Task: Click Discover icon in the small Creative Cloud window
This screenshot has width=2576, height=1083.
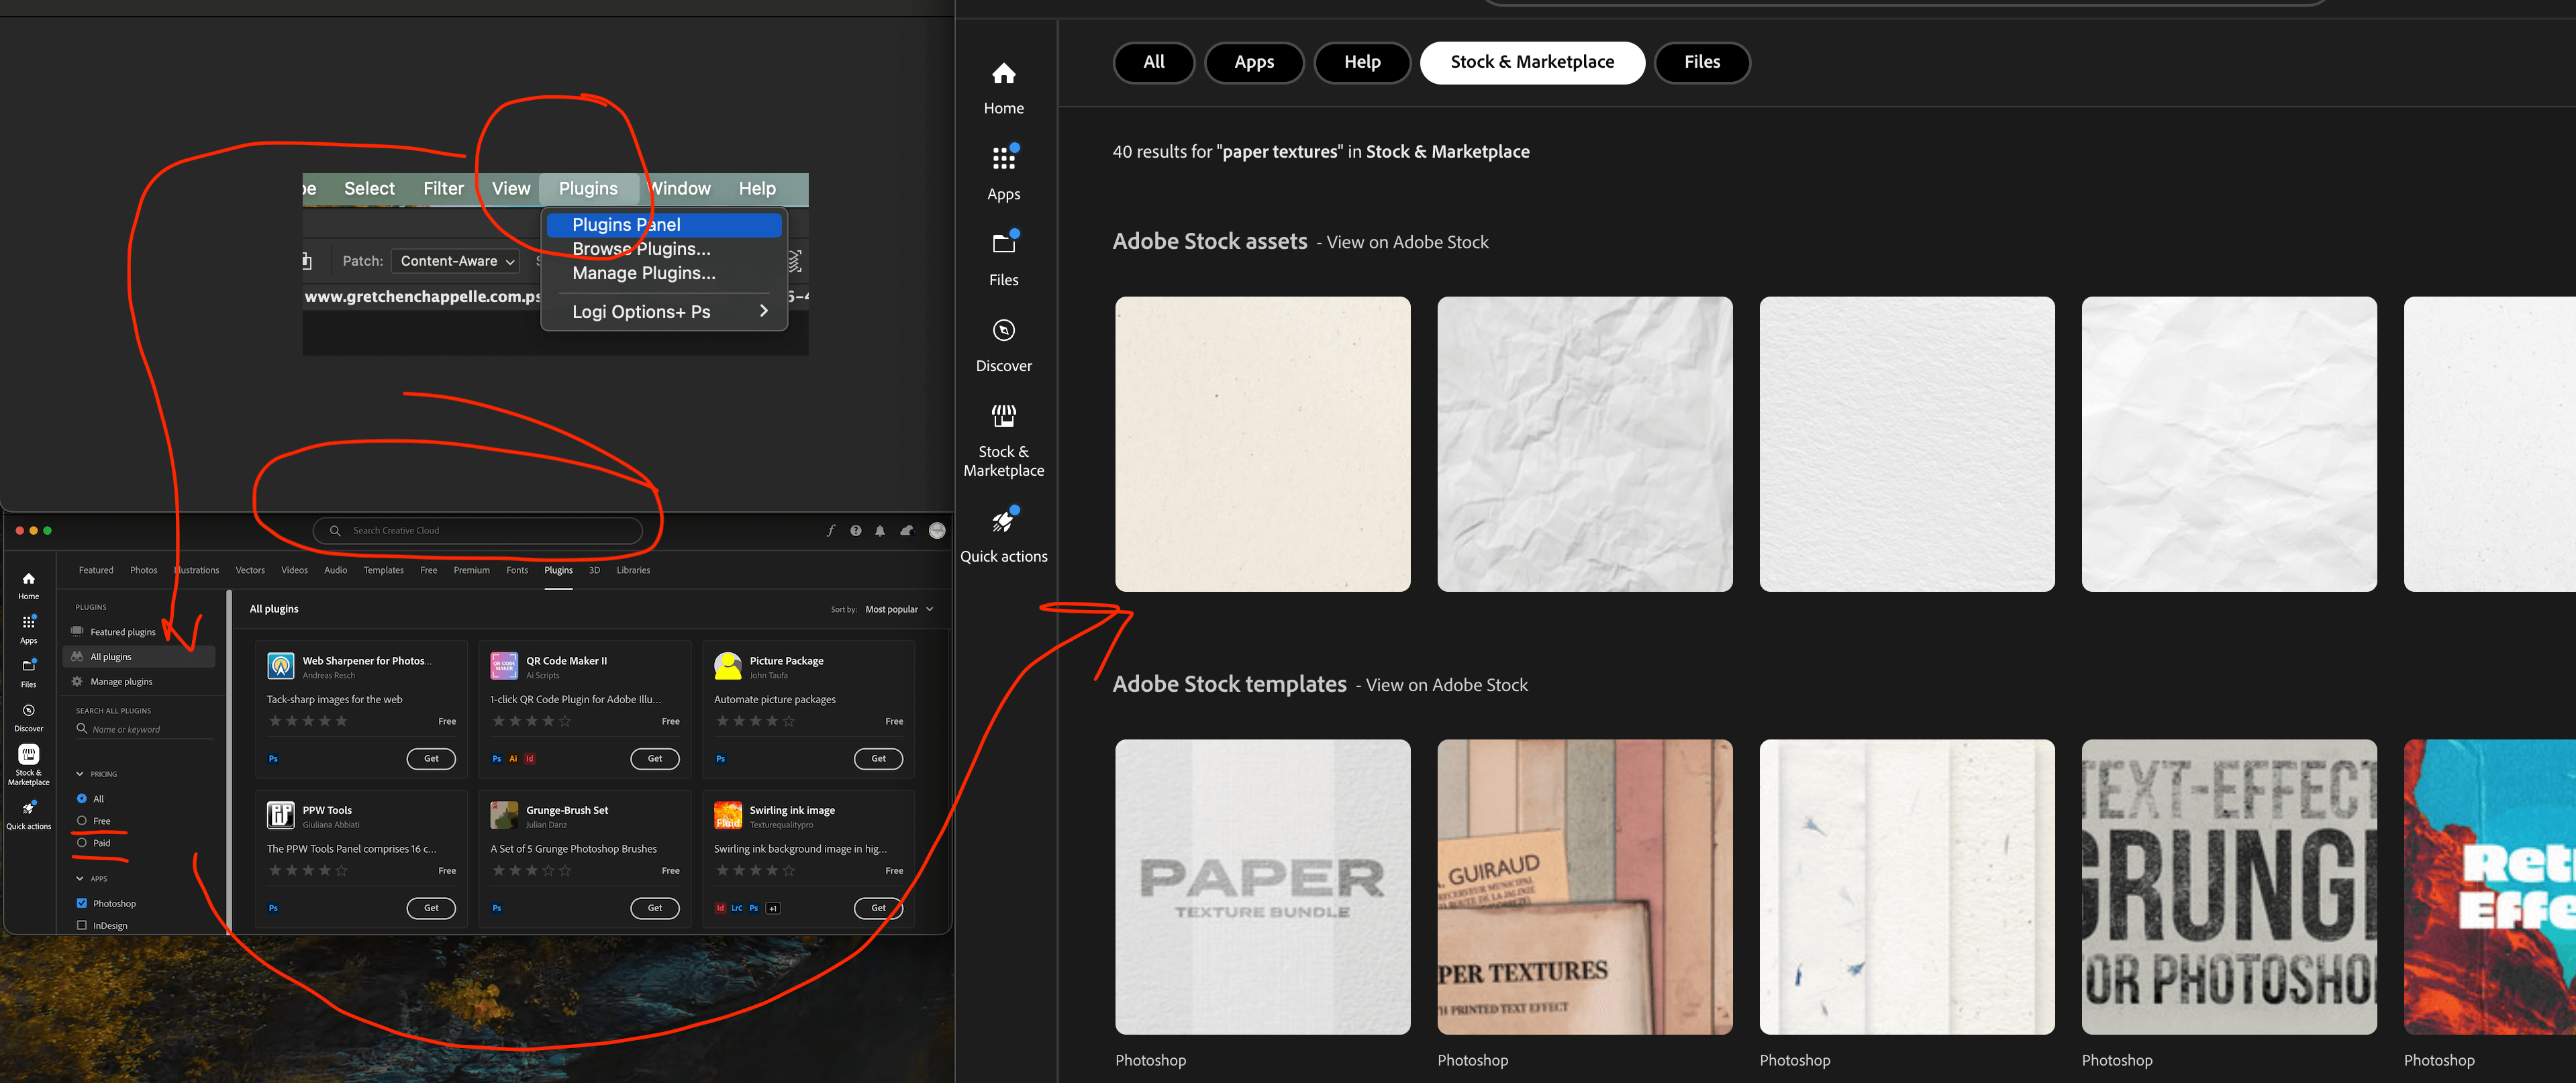Action: click(29, 710)
